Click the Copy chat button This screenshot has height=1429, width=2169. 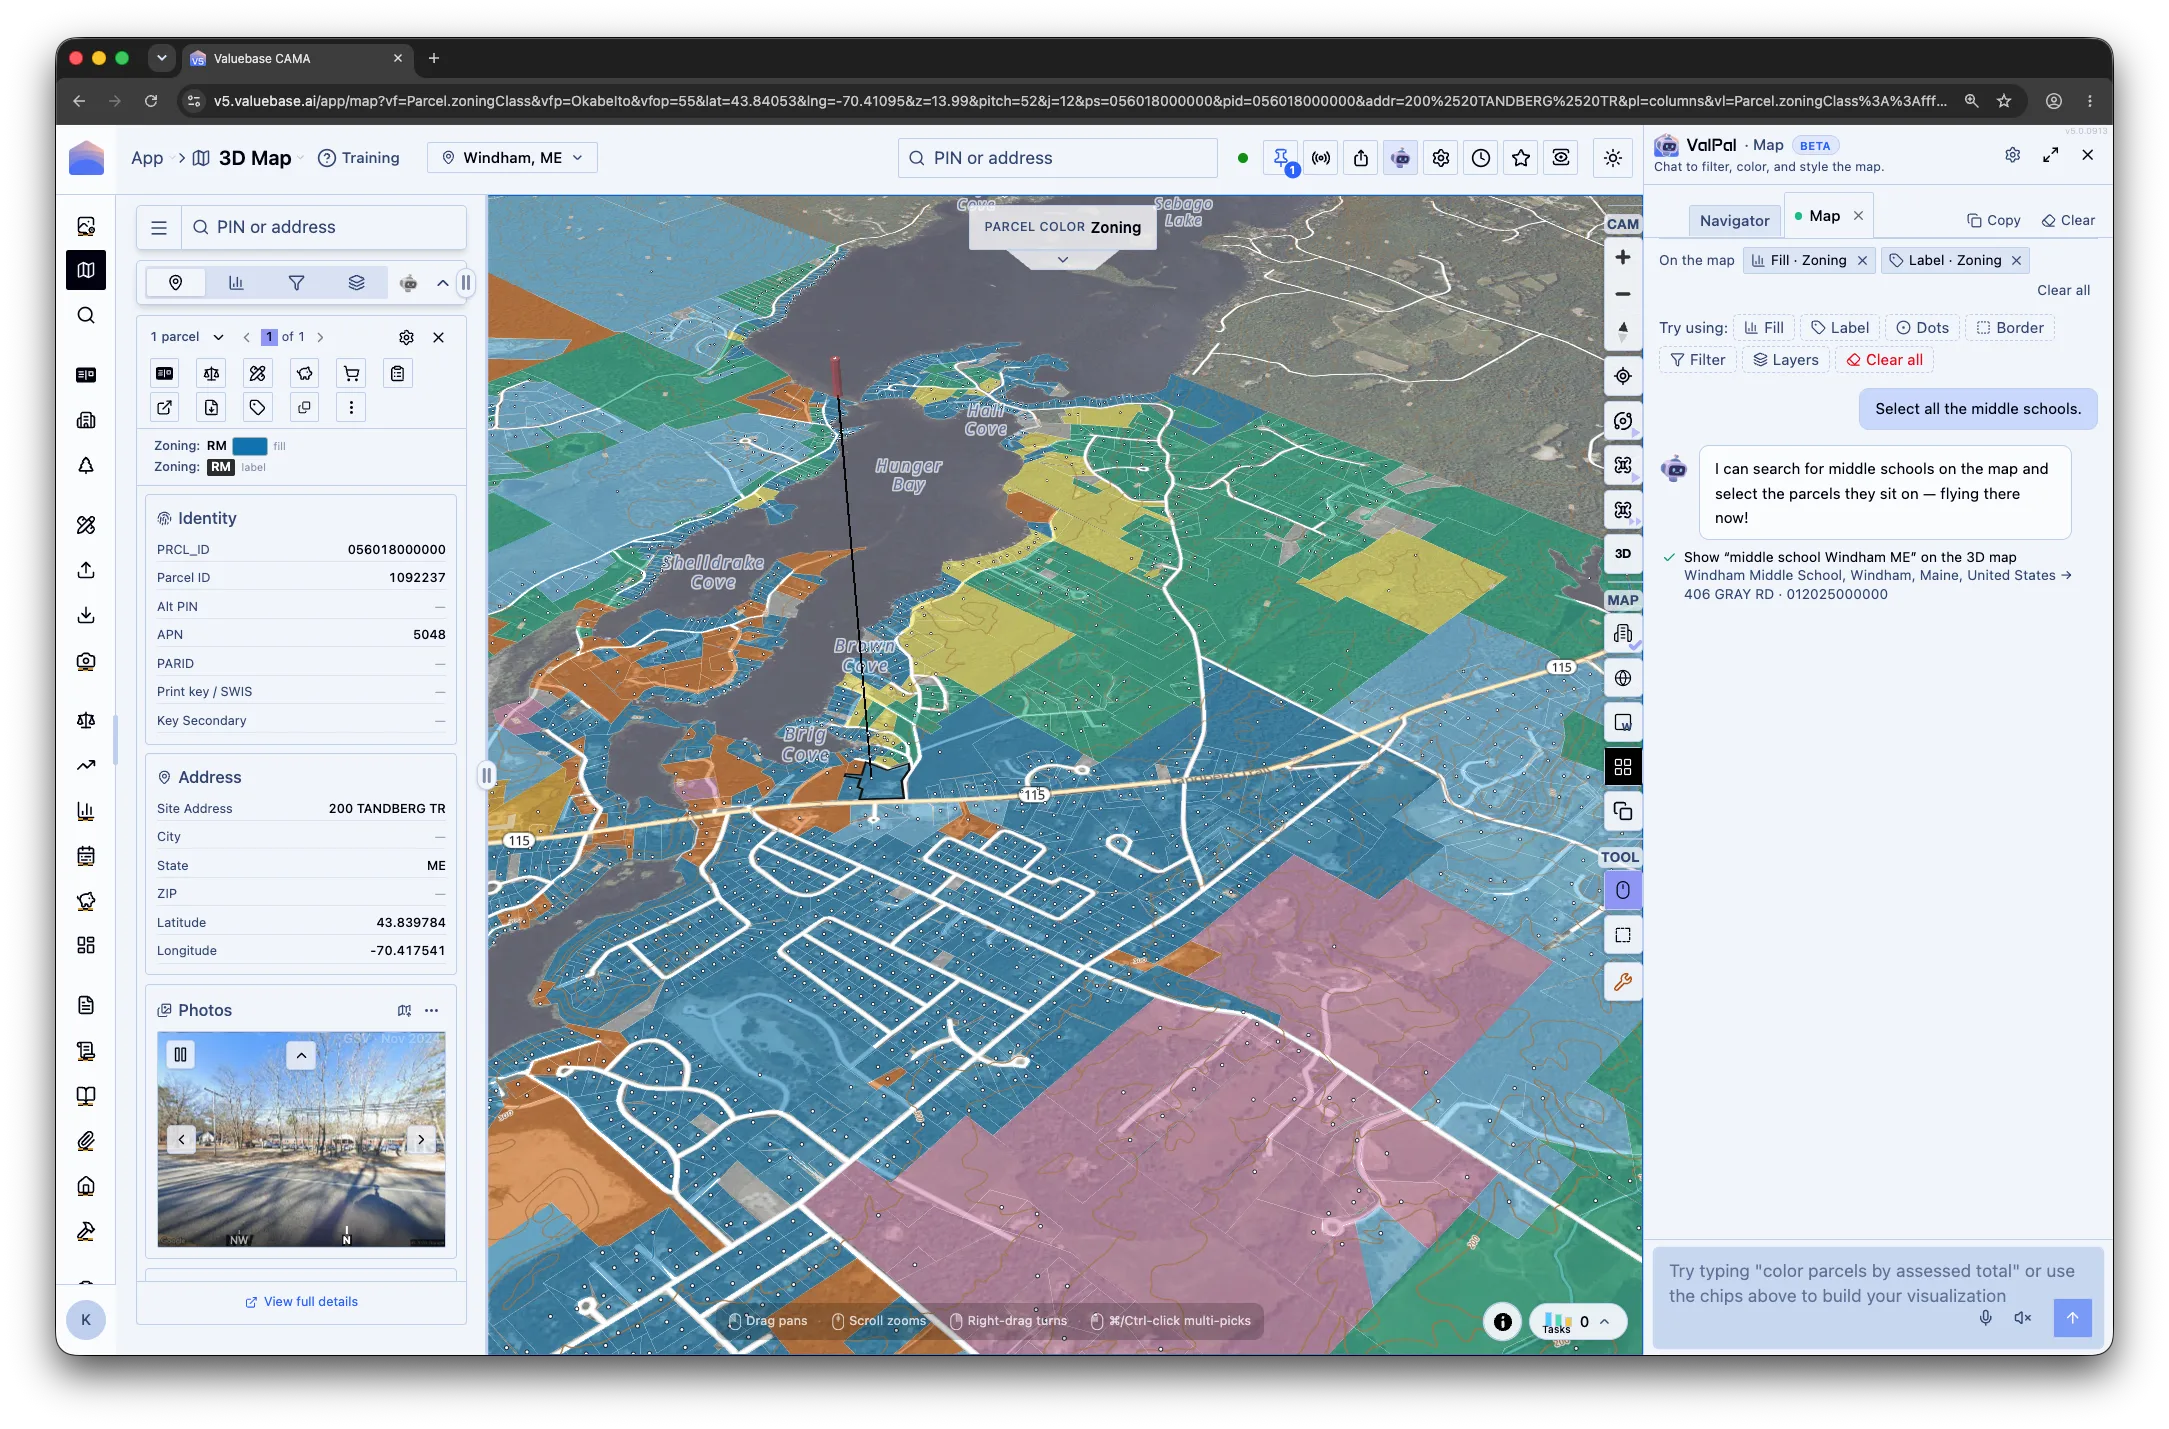1993,221
